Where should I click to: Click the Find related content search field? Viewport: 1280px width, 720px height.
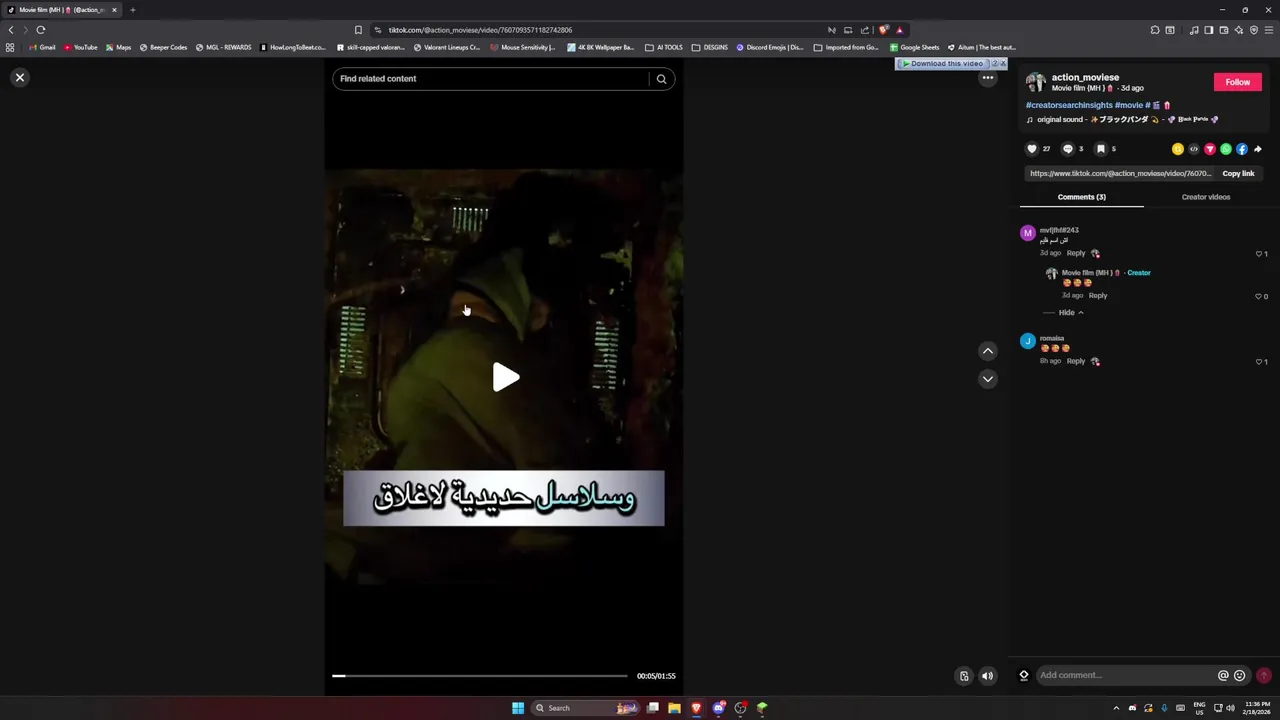pyautogui.click(x=490, y=79)
